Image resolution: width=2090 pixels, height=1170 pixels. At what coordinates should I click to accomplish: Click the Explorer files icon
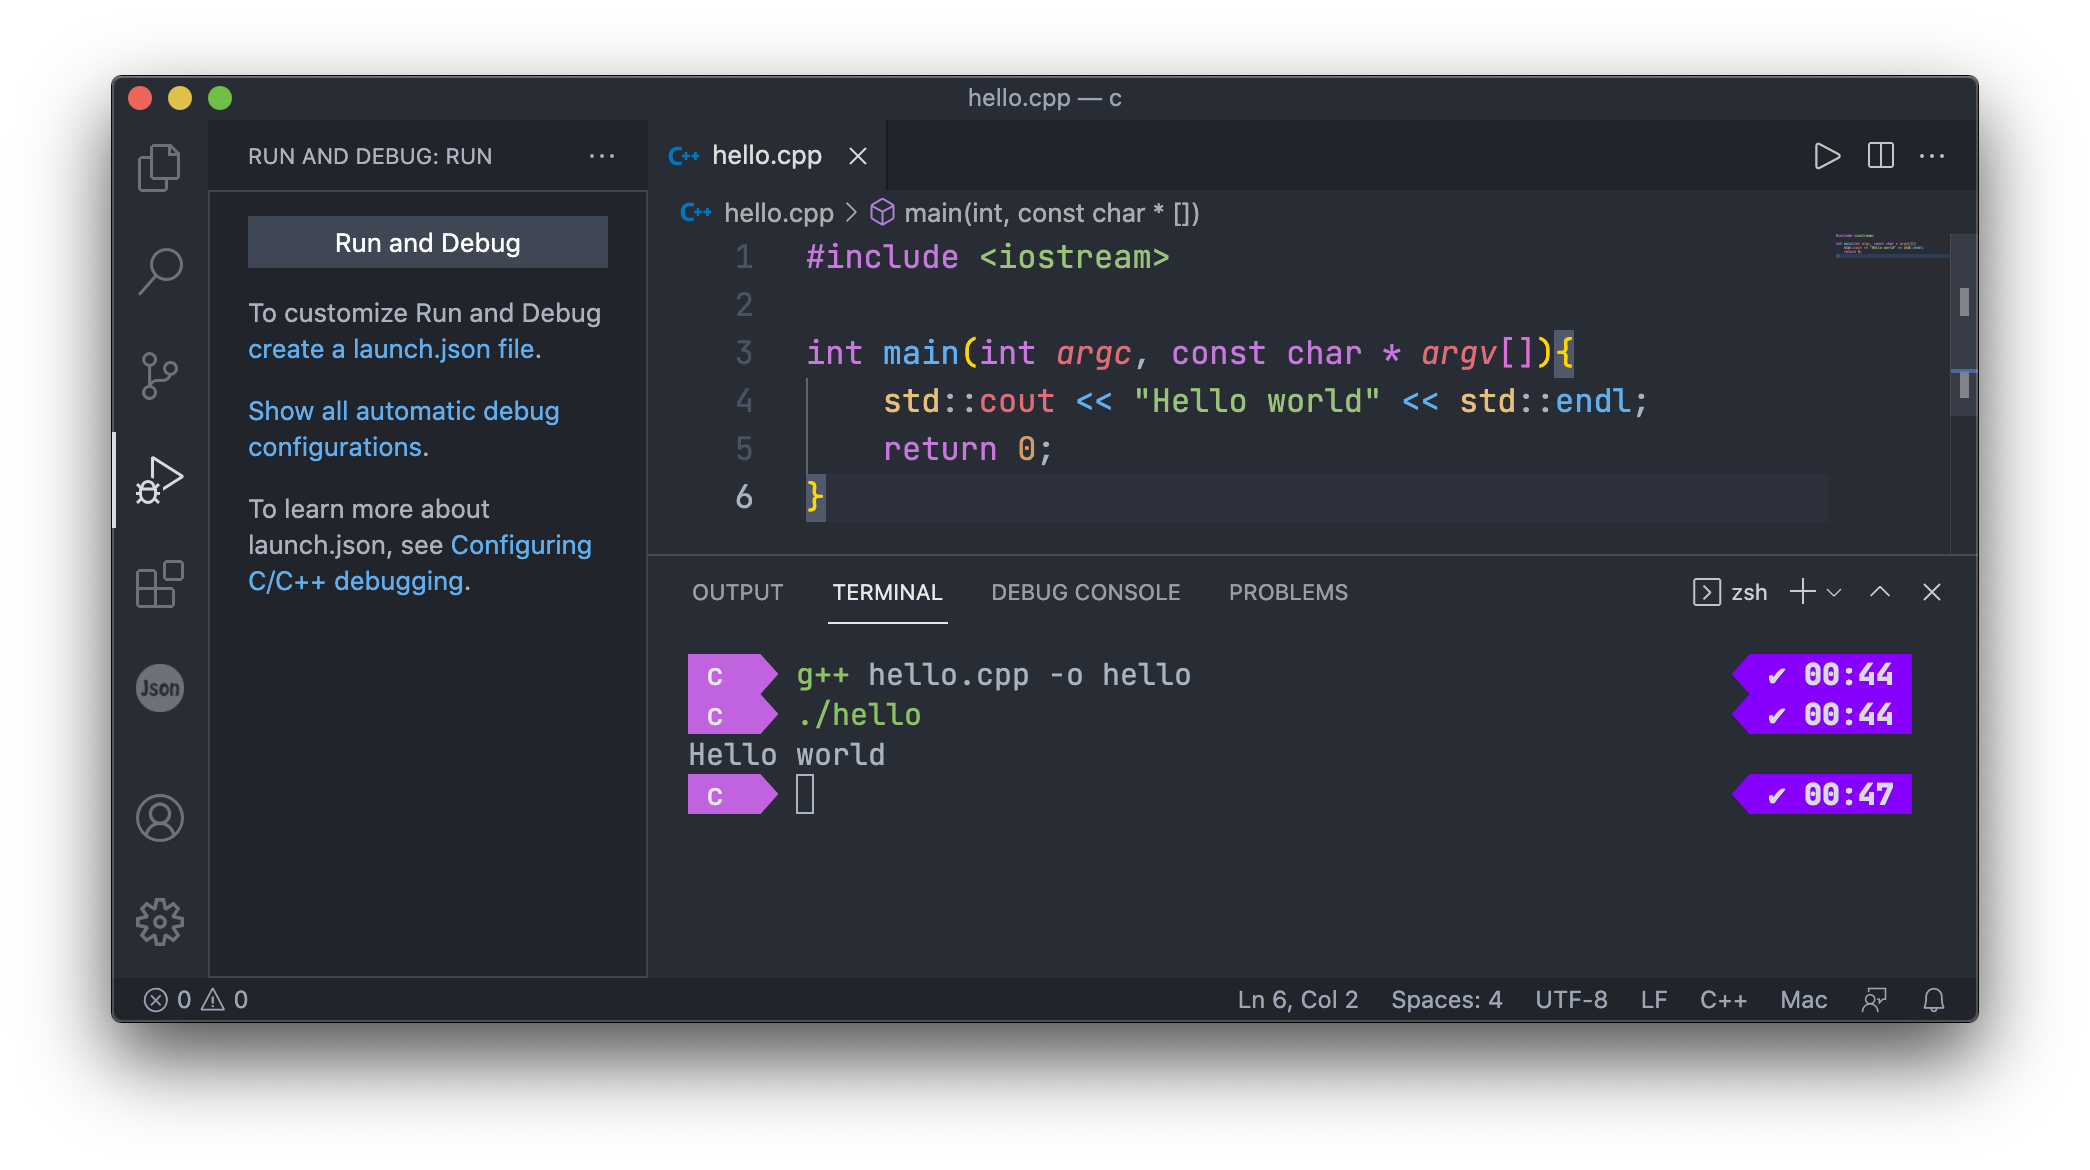click(x=162, y=164)
